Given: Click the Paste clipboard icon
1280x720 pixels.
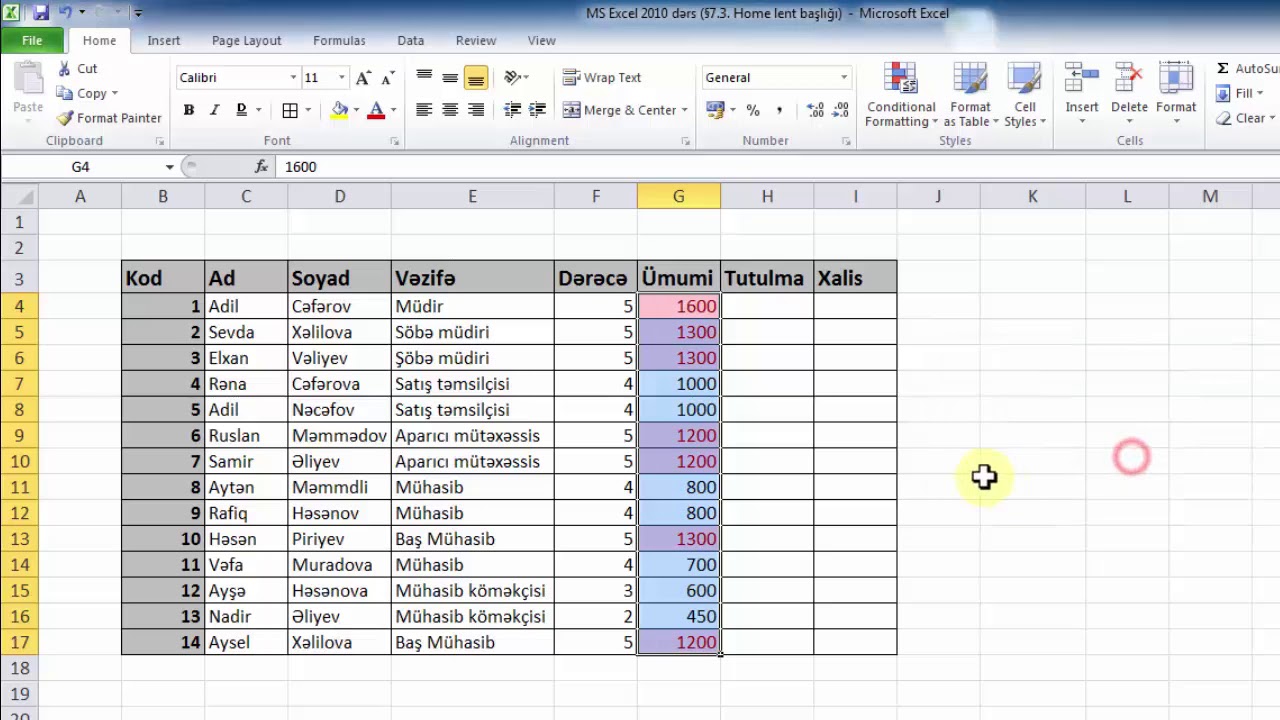Looking at the screenshot, I should tap(28, 80).
